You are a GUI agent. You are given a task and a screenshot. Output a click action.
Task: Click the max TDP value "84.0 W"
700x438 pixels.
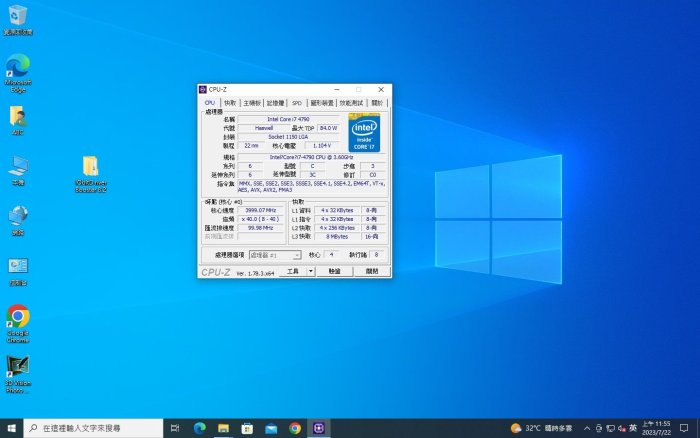[x=329, y=128]
